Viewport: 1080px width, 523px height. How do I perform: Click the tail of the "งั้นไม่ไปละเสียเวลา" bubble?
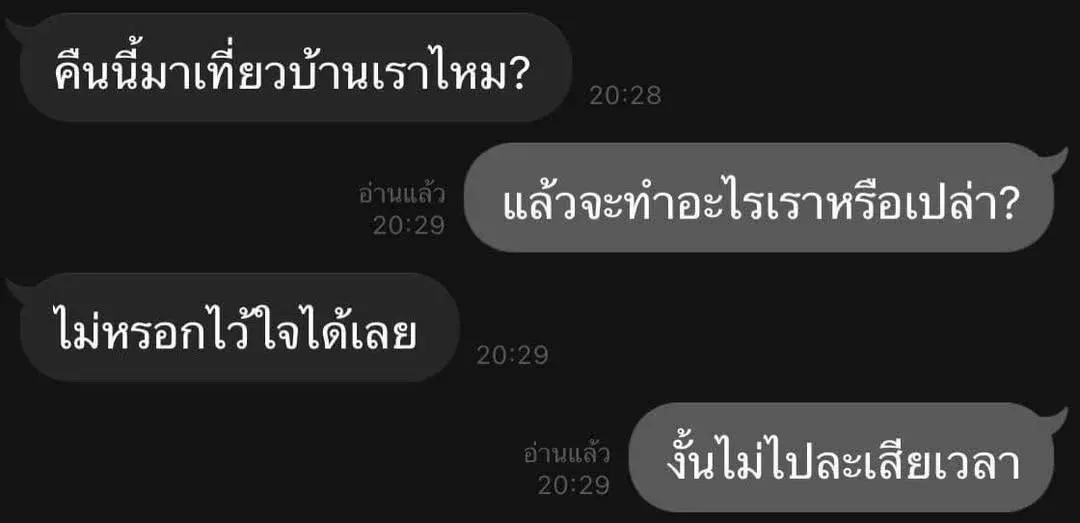[x=1055, y=419]
